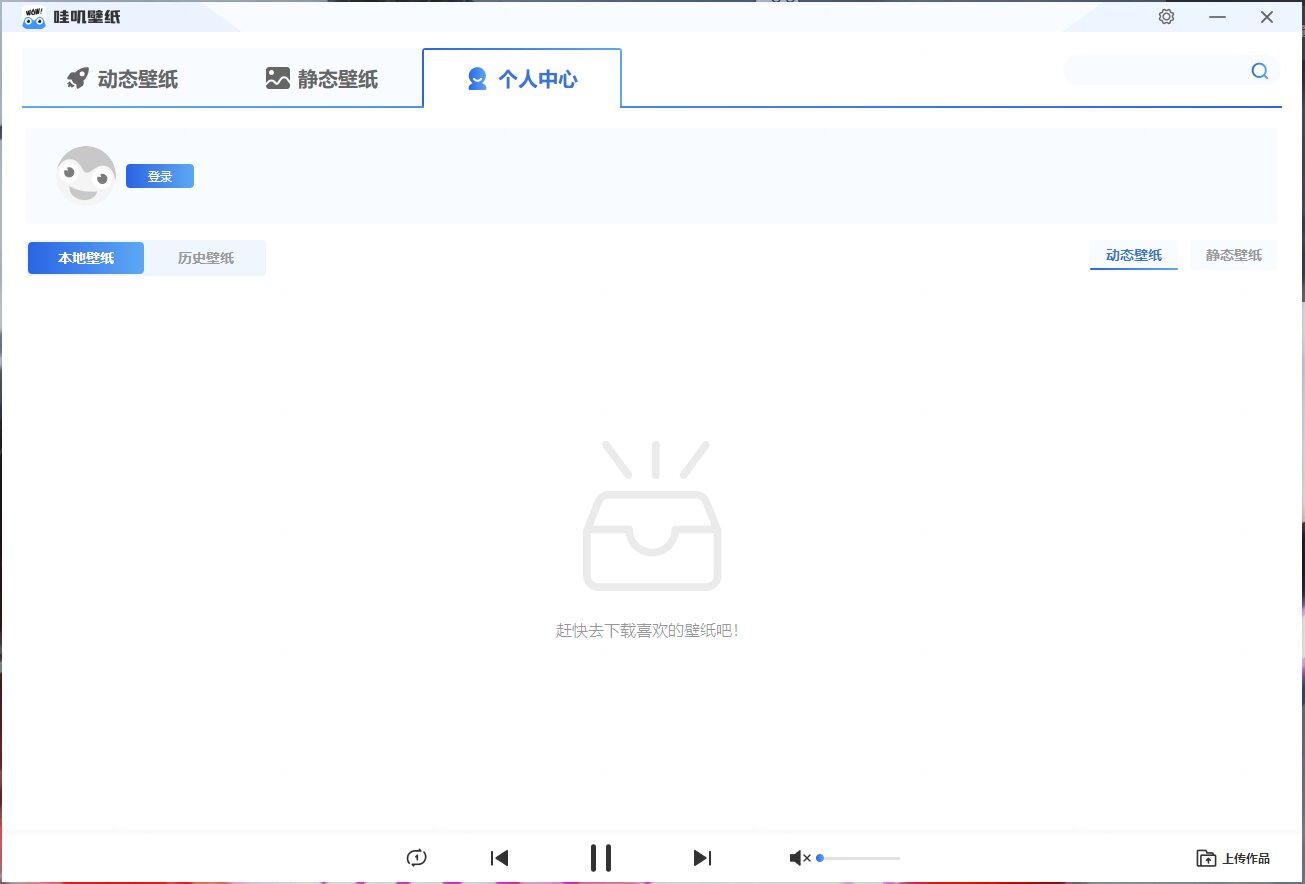Skip to the next wallpaper
Screen dimensions: 1305x884
pyautogui.click(x=702, y=858)
